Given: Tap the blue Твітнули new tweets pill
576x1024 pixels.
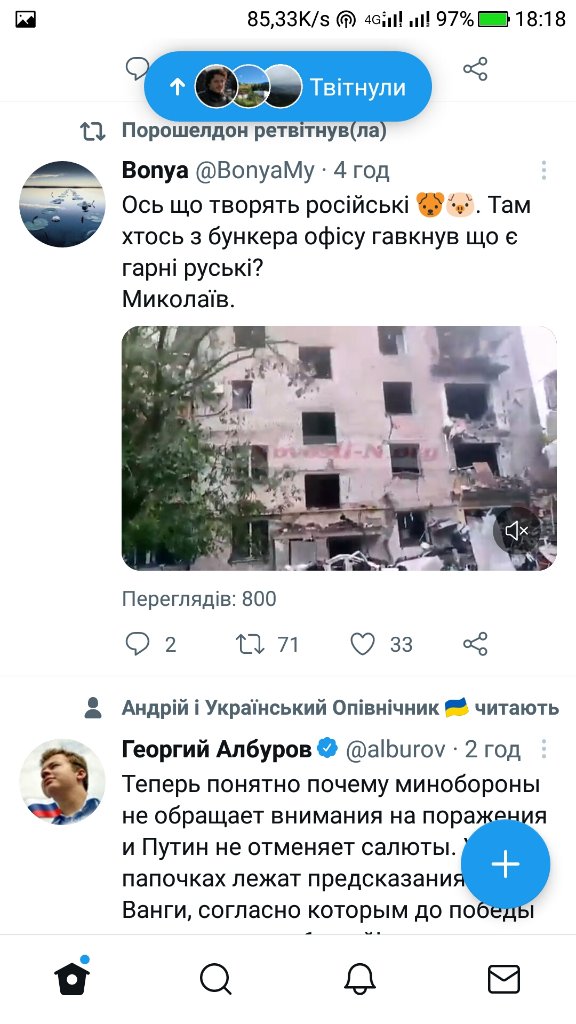Looking at the screenshot, I should pos(288,86).
